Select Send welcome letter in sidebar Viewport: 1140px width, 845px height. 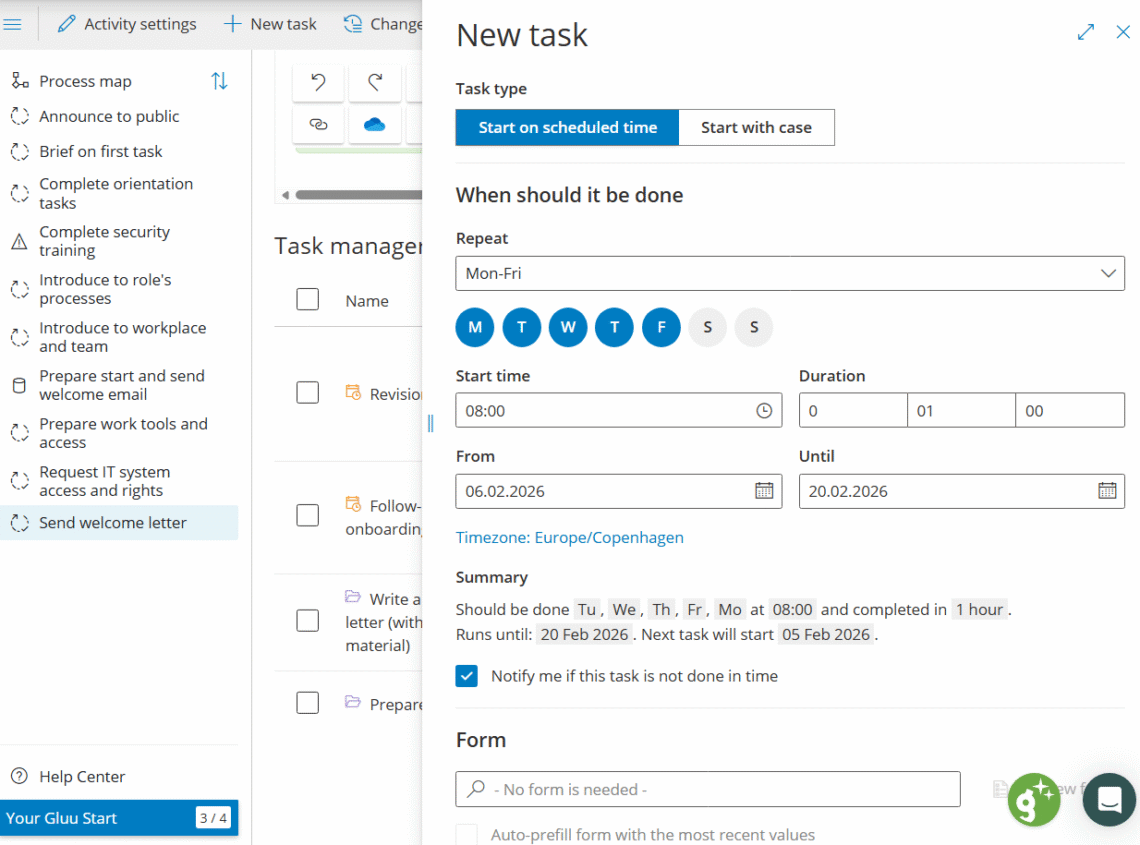point(113,522)
